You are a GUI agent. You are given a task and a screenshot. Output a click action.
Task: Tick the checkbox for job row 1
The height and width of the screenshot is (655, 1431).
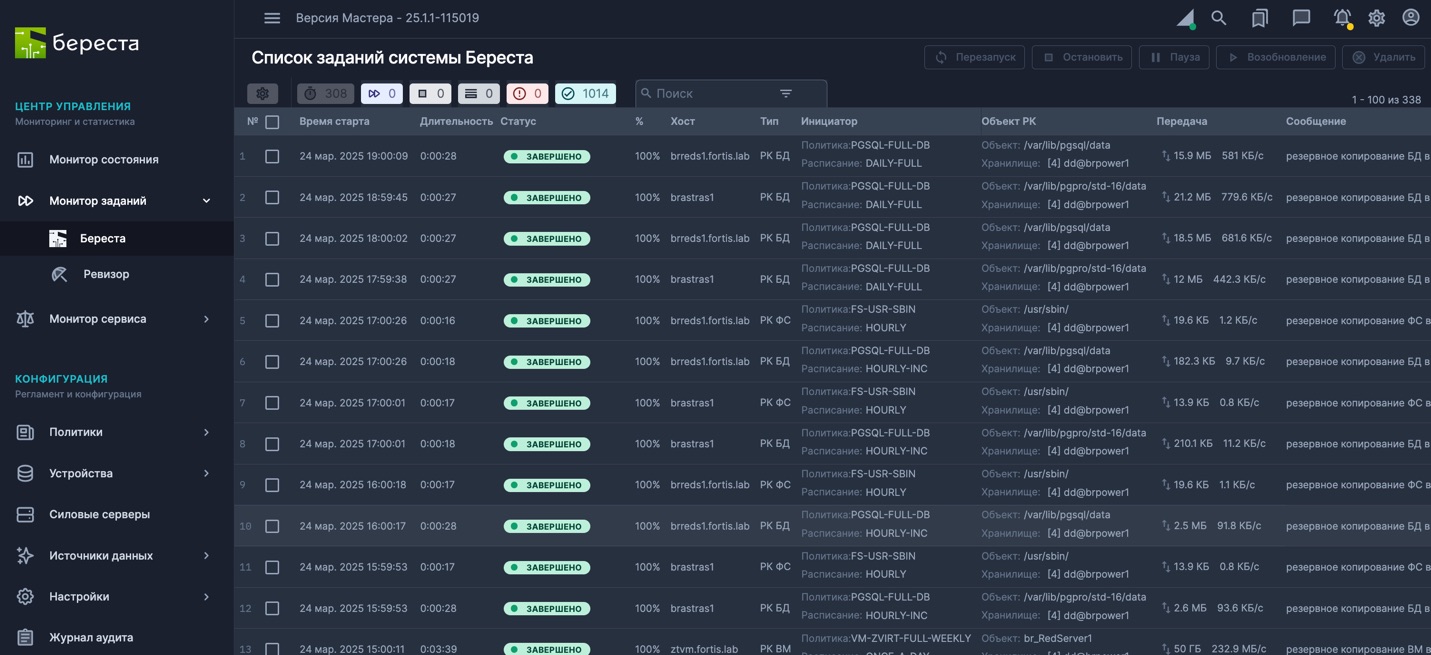[x=272, y=157]
